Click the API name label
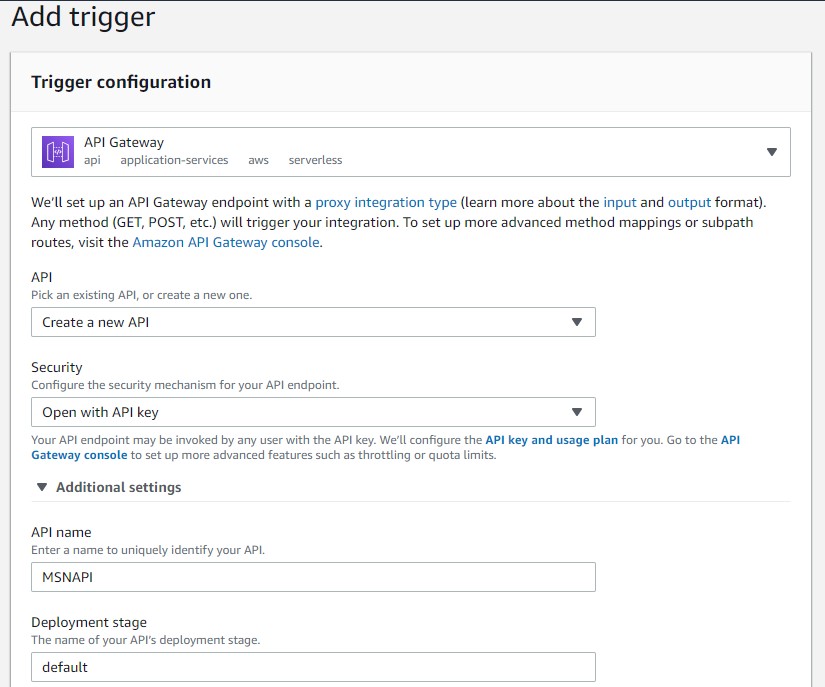This screenshot has width=825, height=687. (61, 532)
